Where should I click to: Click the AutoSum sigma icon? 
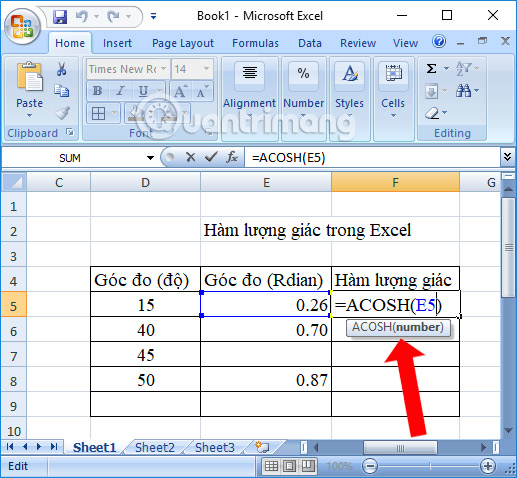tap(431, 69)
